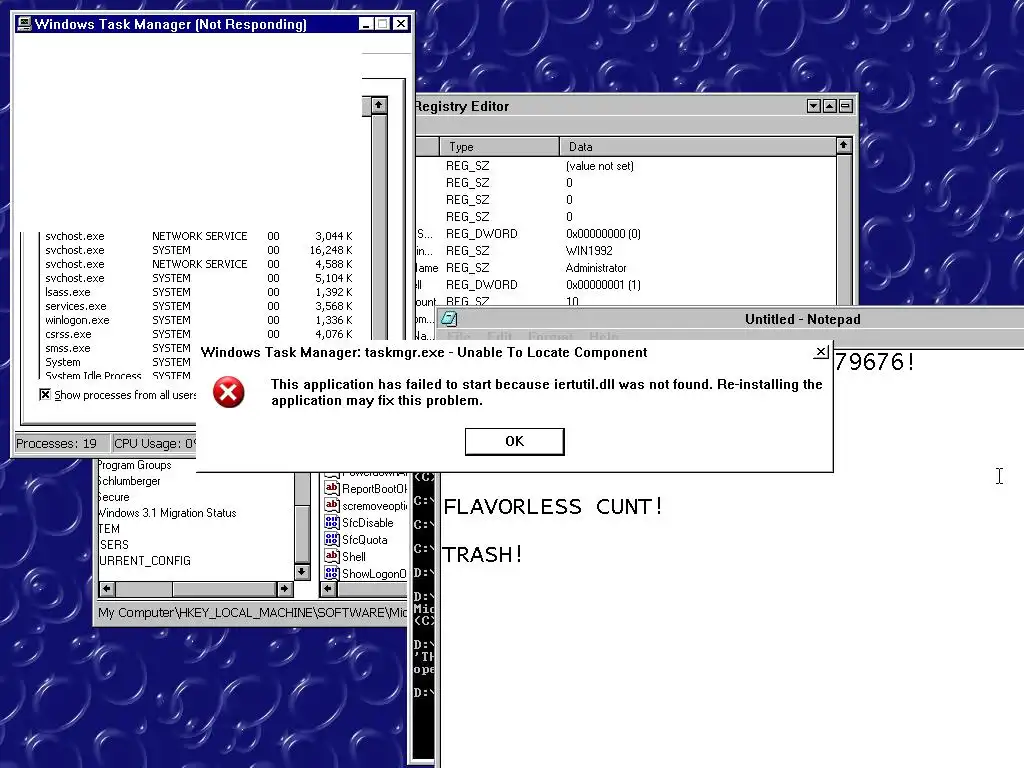Viewport: 1024px width, 768px height.
Task: Select the ShowLogonO... value icon in Registry Editor
Action: point(332,573)
